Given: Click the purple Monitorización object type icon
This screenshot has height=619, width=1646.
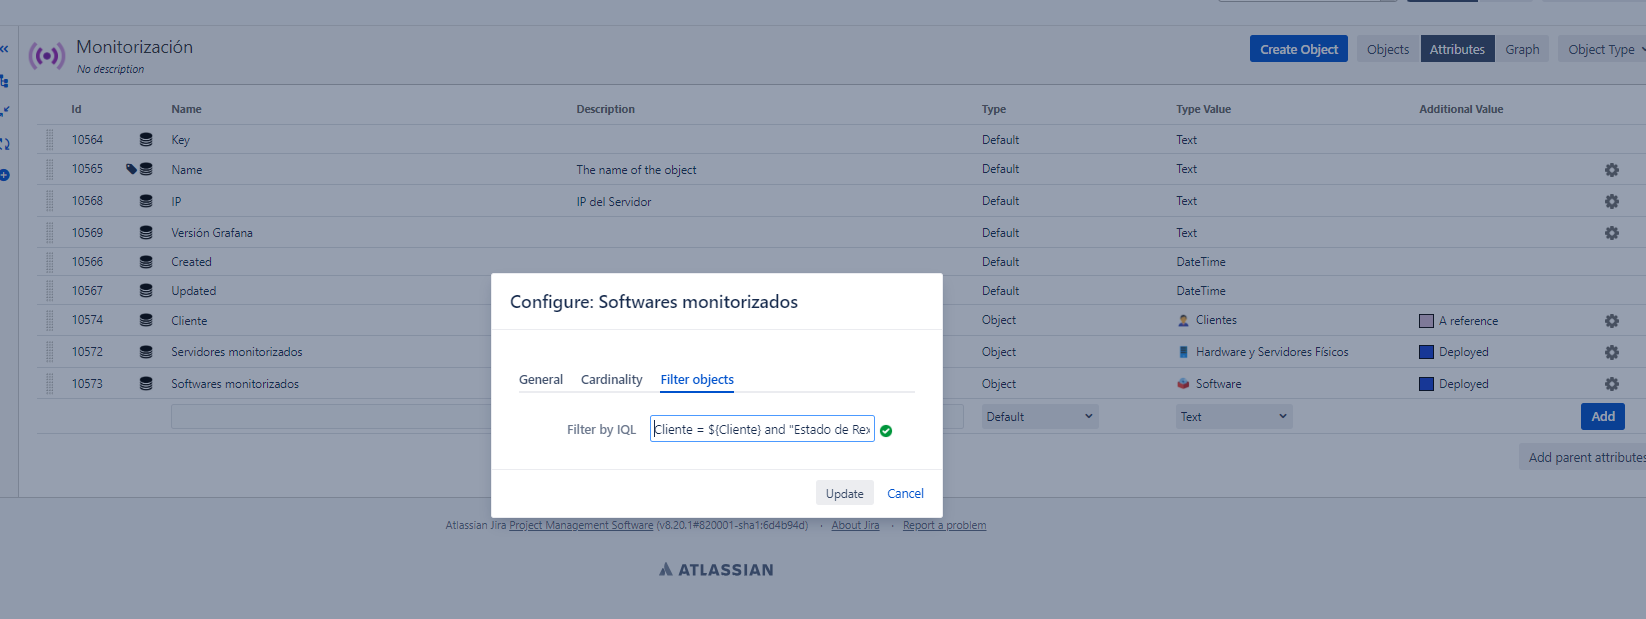Looking at the screenshot, I should 47,56.
